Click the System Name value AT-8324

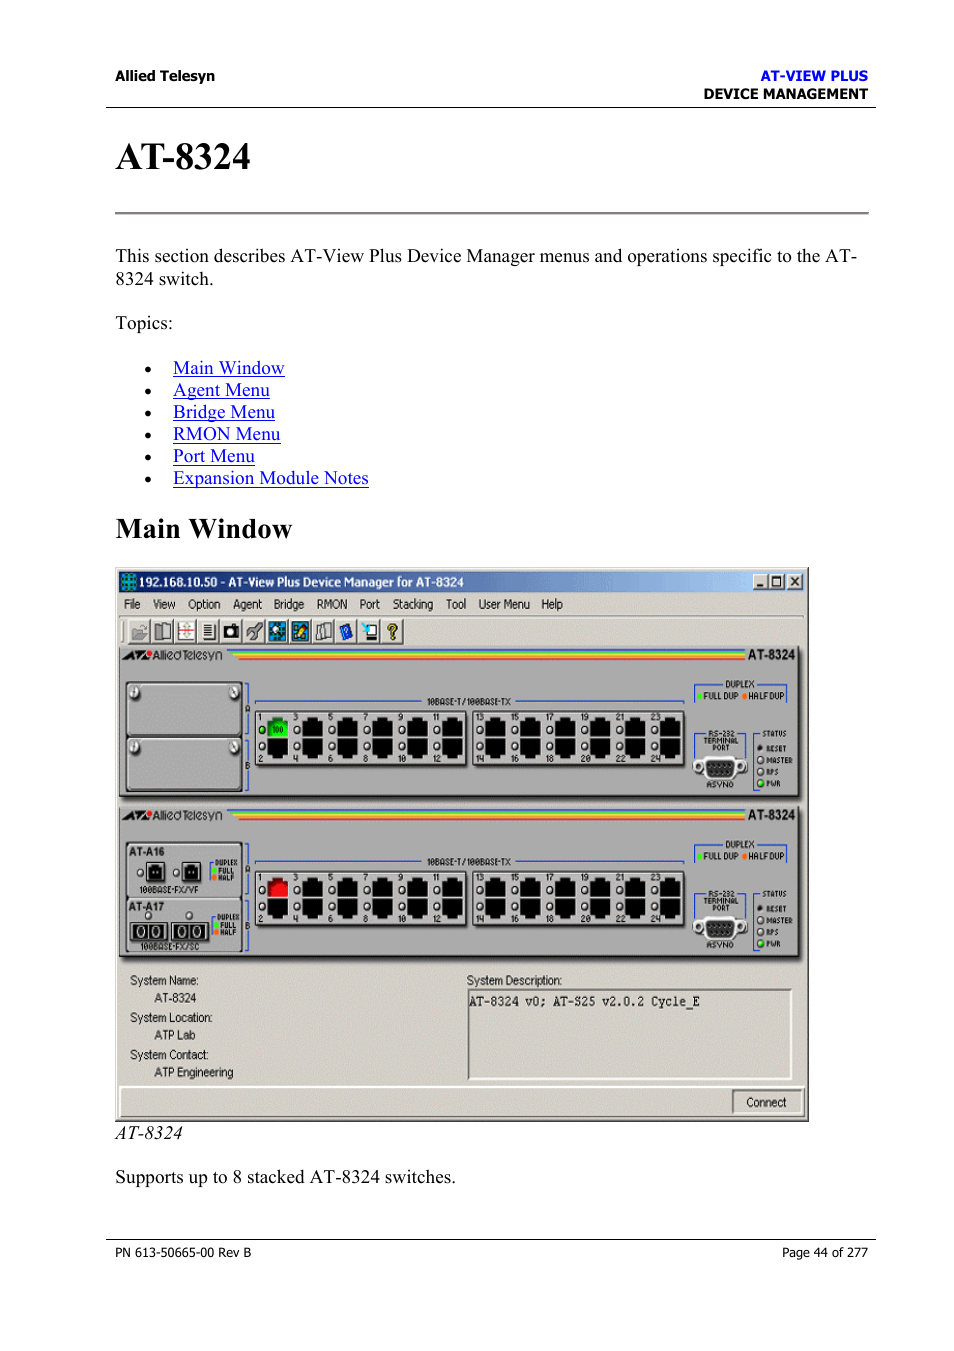click(175, 998)
